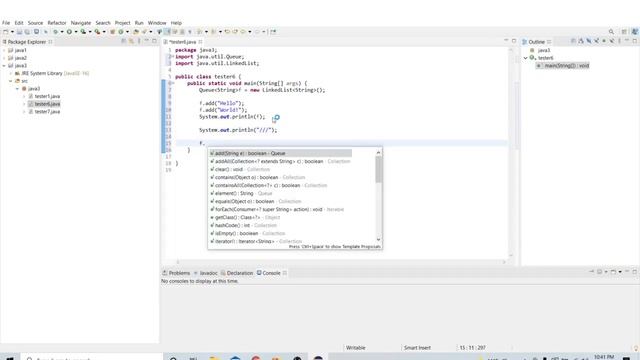Open the Run dropdown arrow

point(76,32)
